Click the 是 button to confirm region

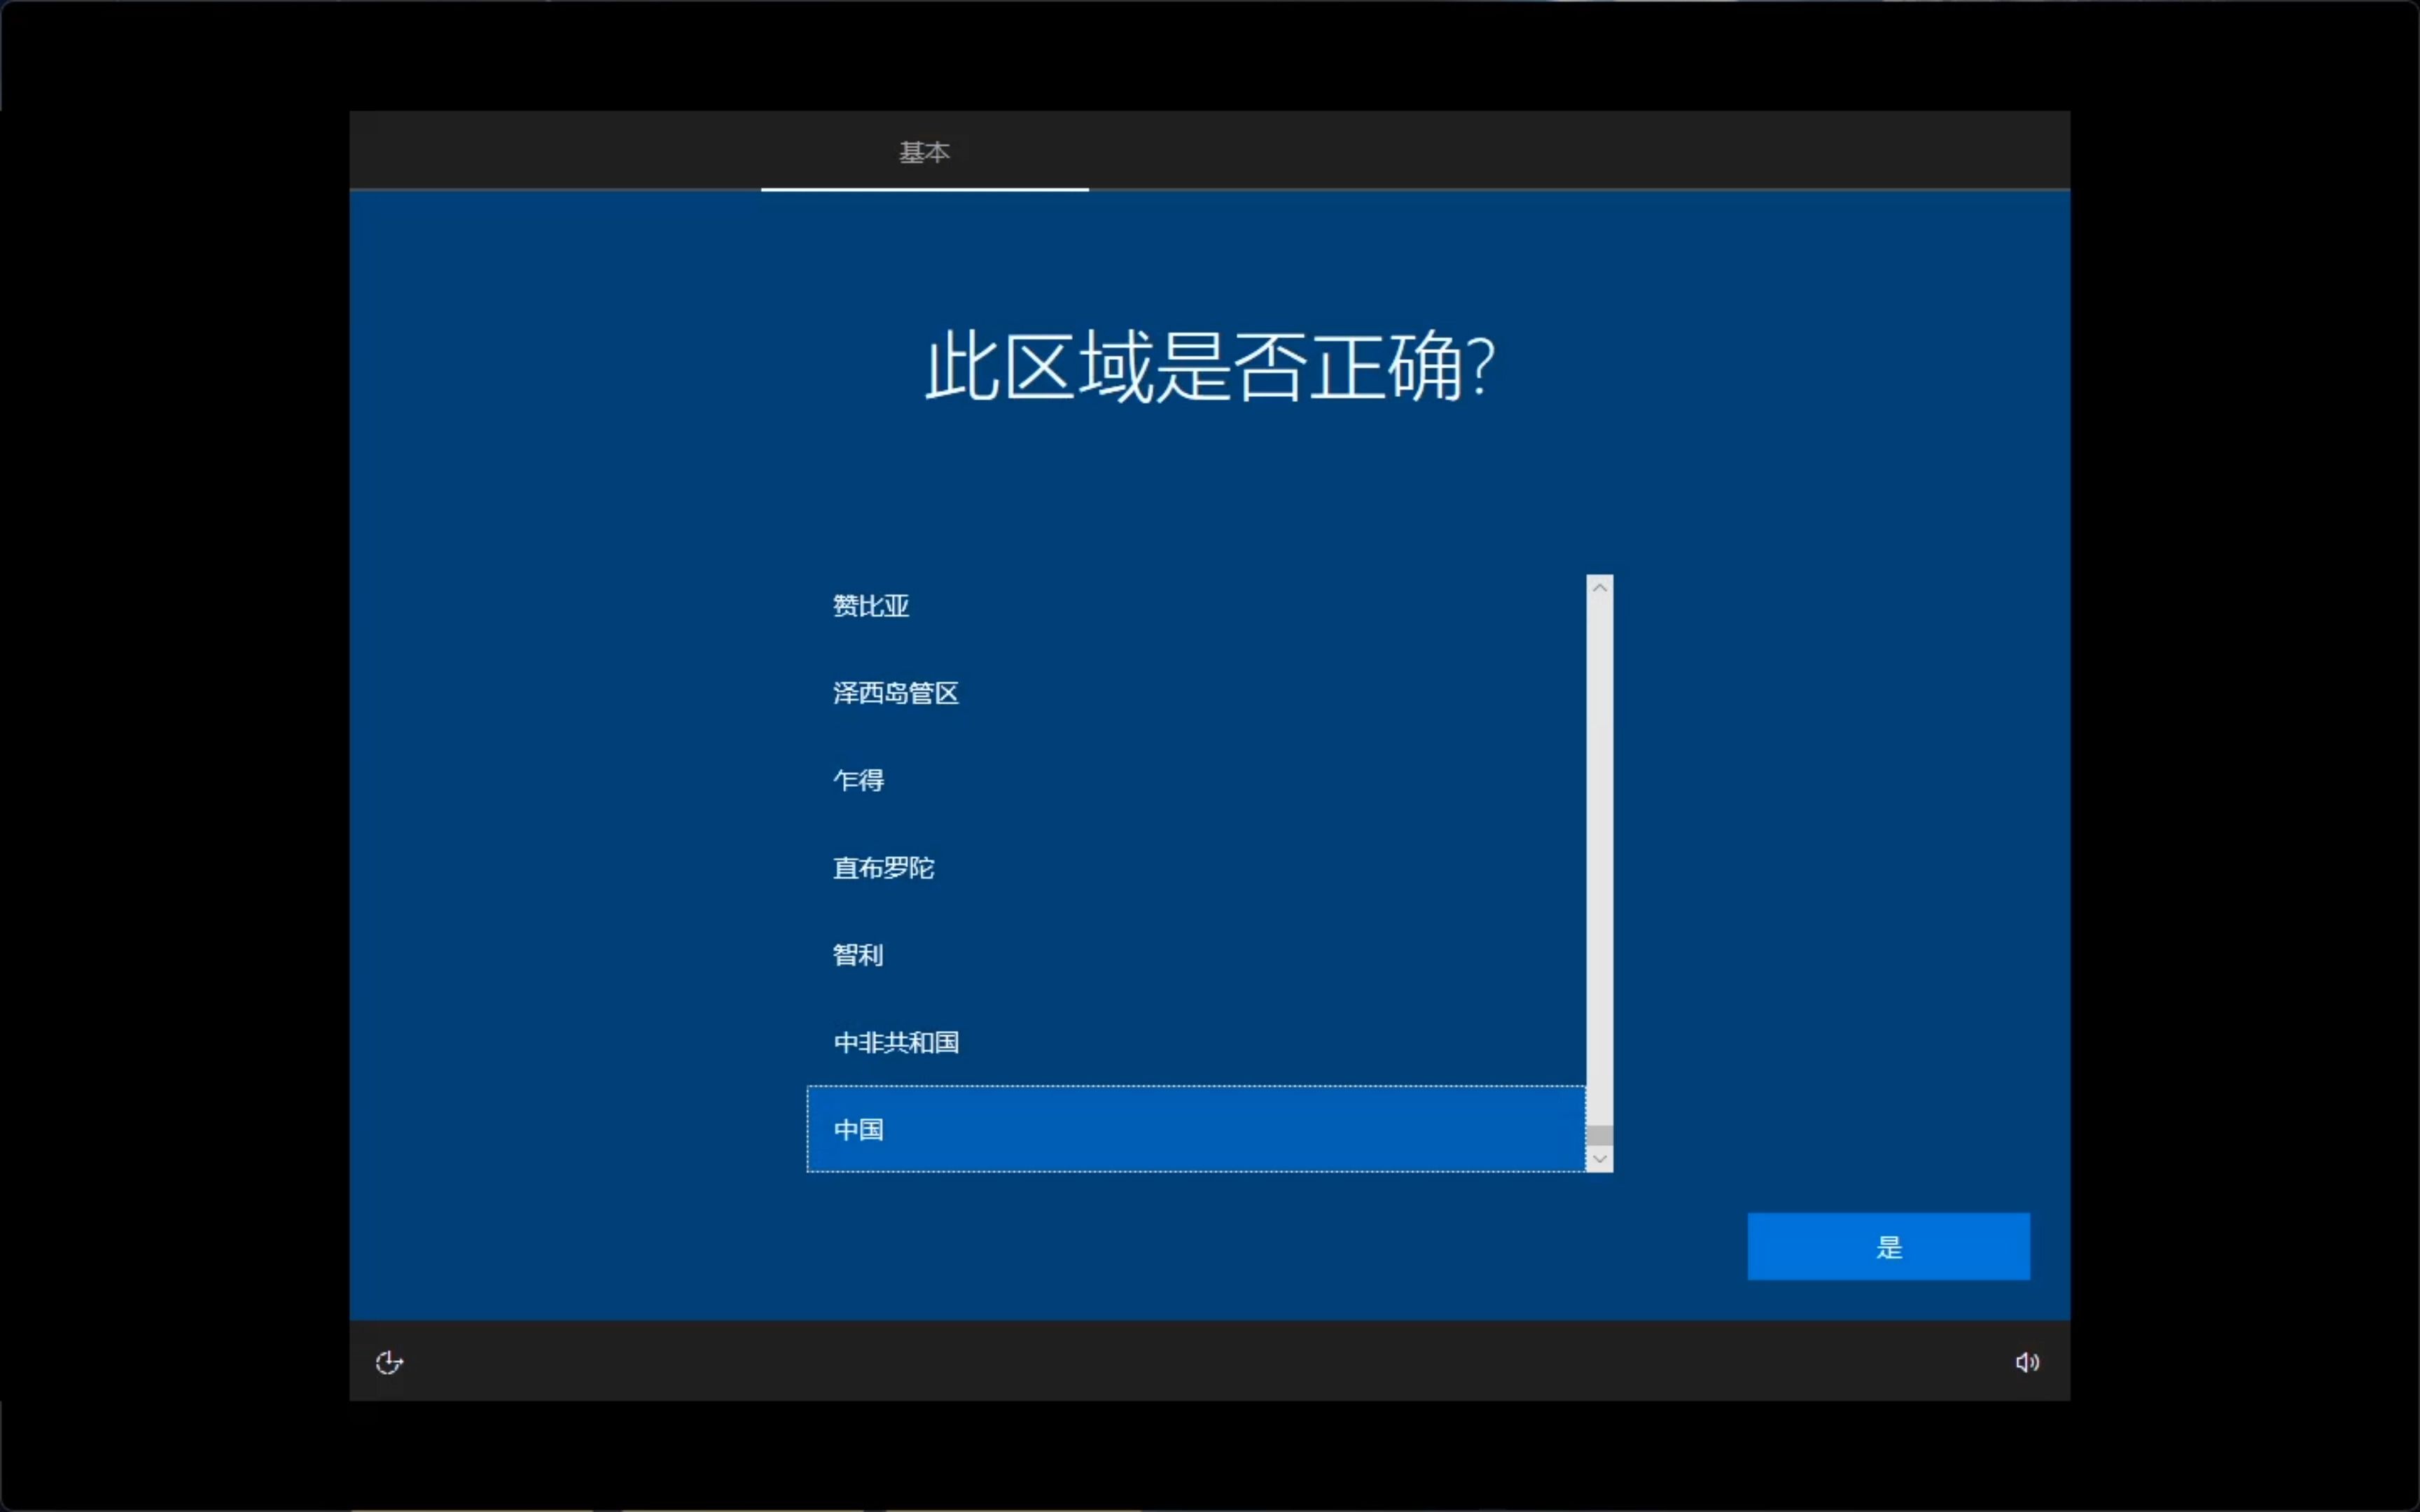pos(1888,1246)
